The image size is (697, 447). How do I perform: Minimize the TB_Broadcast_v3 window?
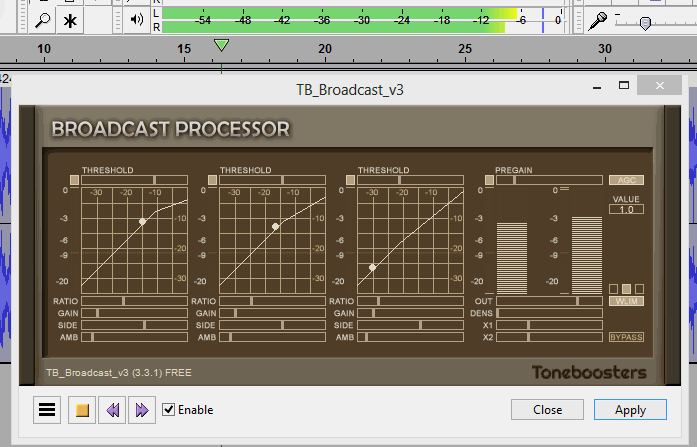click(597, 86)
